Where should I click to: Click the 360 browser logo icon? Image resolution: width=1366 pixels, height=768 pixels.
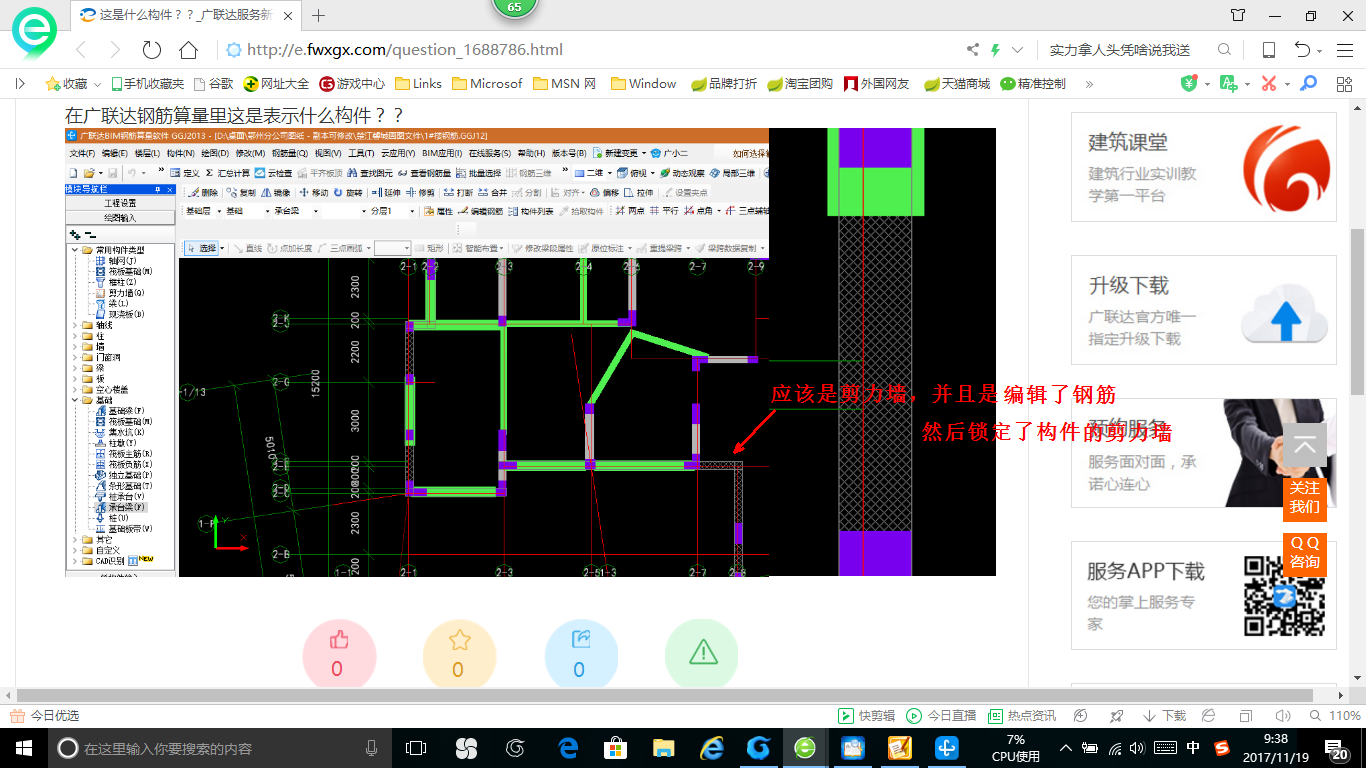pyautogui.click(x=34, y=33)
